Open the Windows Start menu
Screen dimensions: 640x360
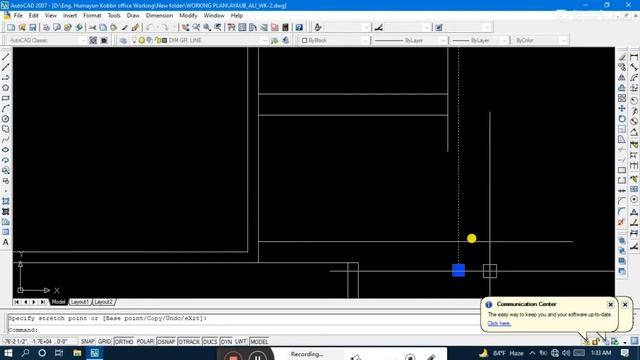point(8,353)
